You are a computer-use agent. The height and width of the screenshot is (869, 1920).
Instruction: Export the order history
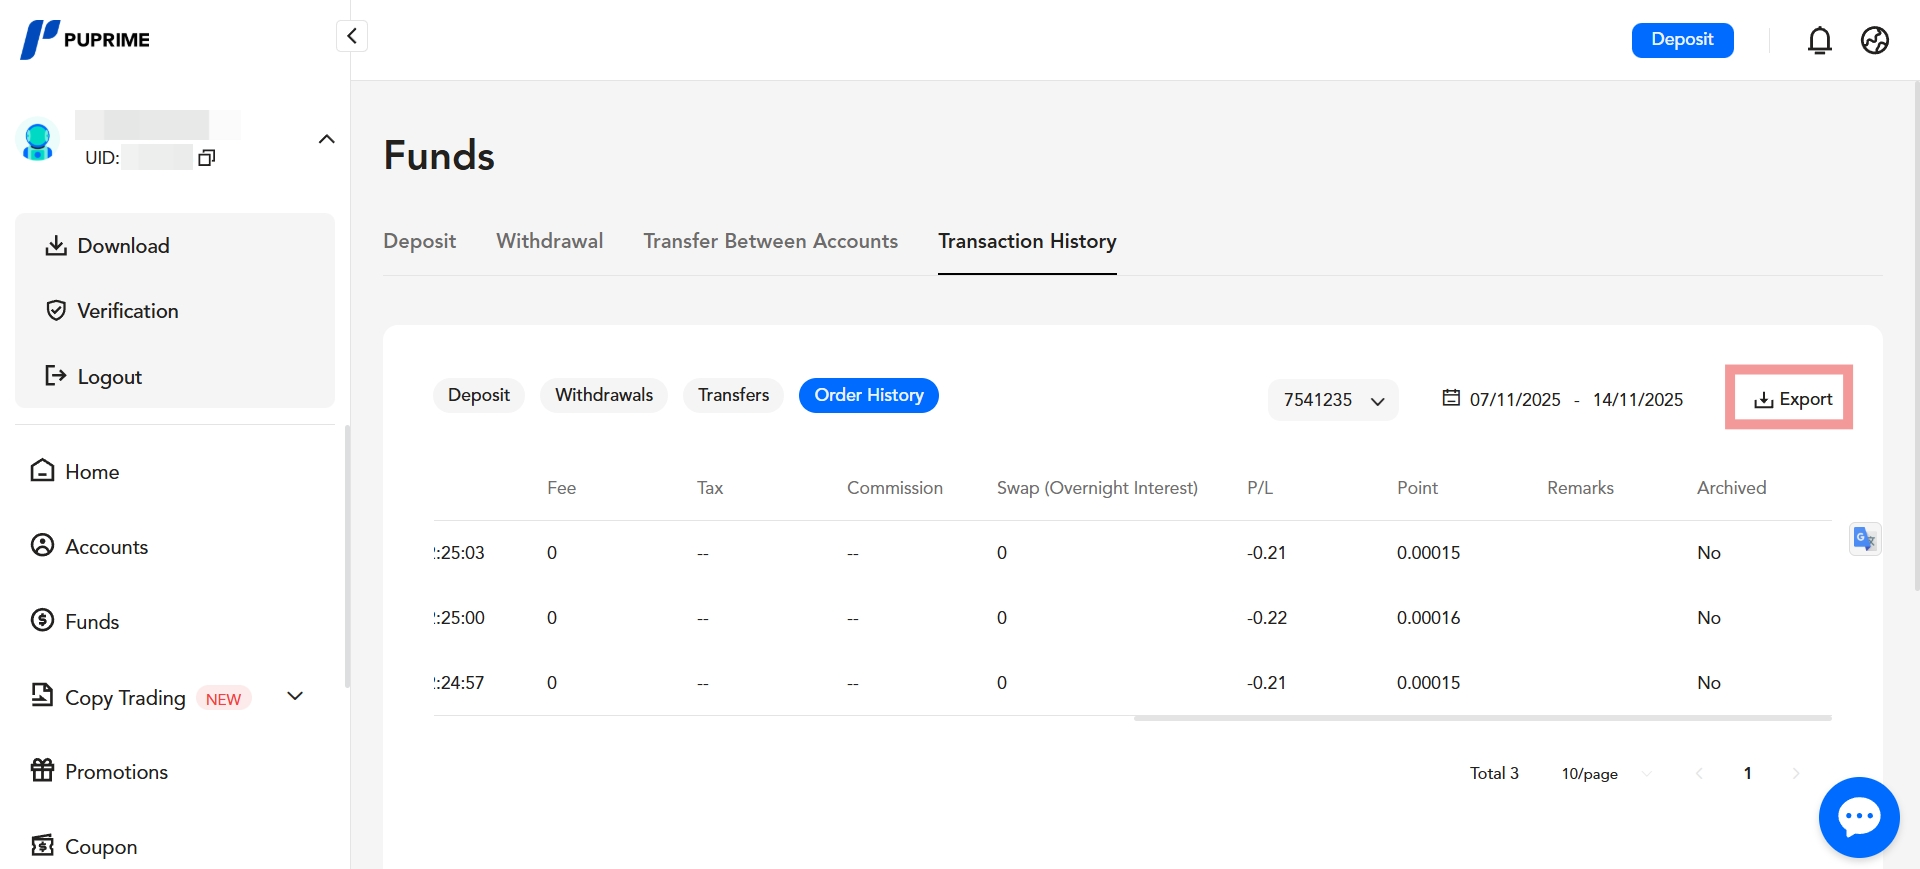coord(1792,399)
